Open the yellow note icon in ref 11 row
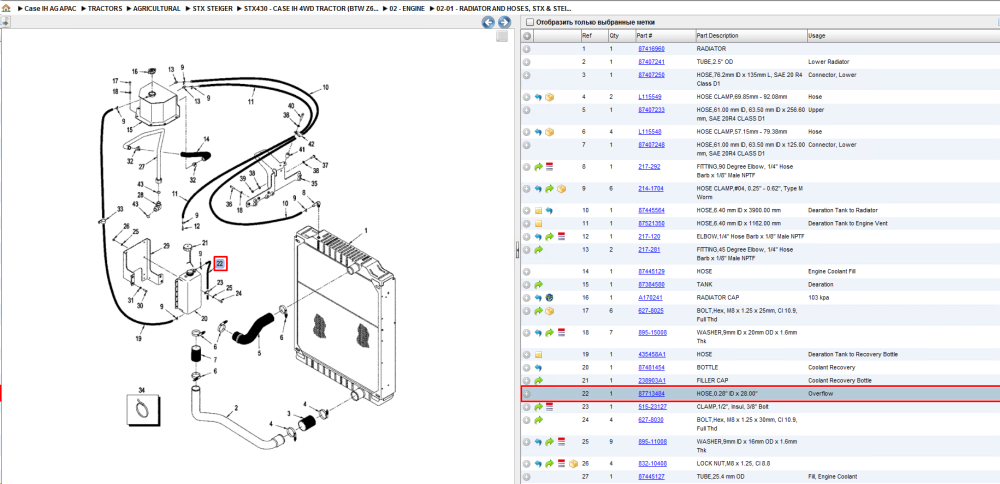This screenshot has height=484, width=1000. point(538,224)
